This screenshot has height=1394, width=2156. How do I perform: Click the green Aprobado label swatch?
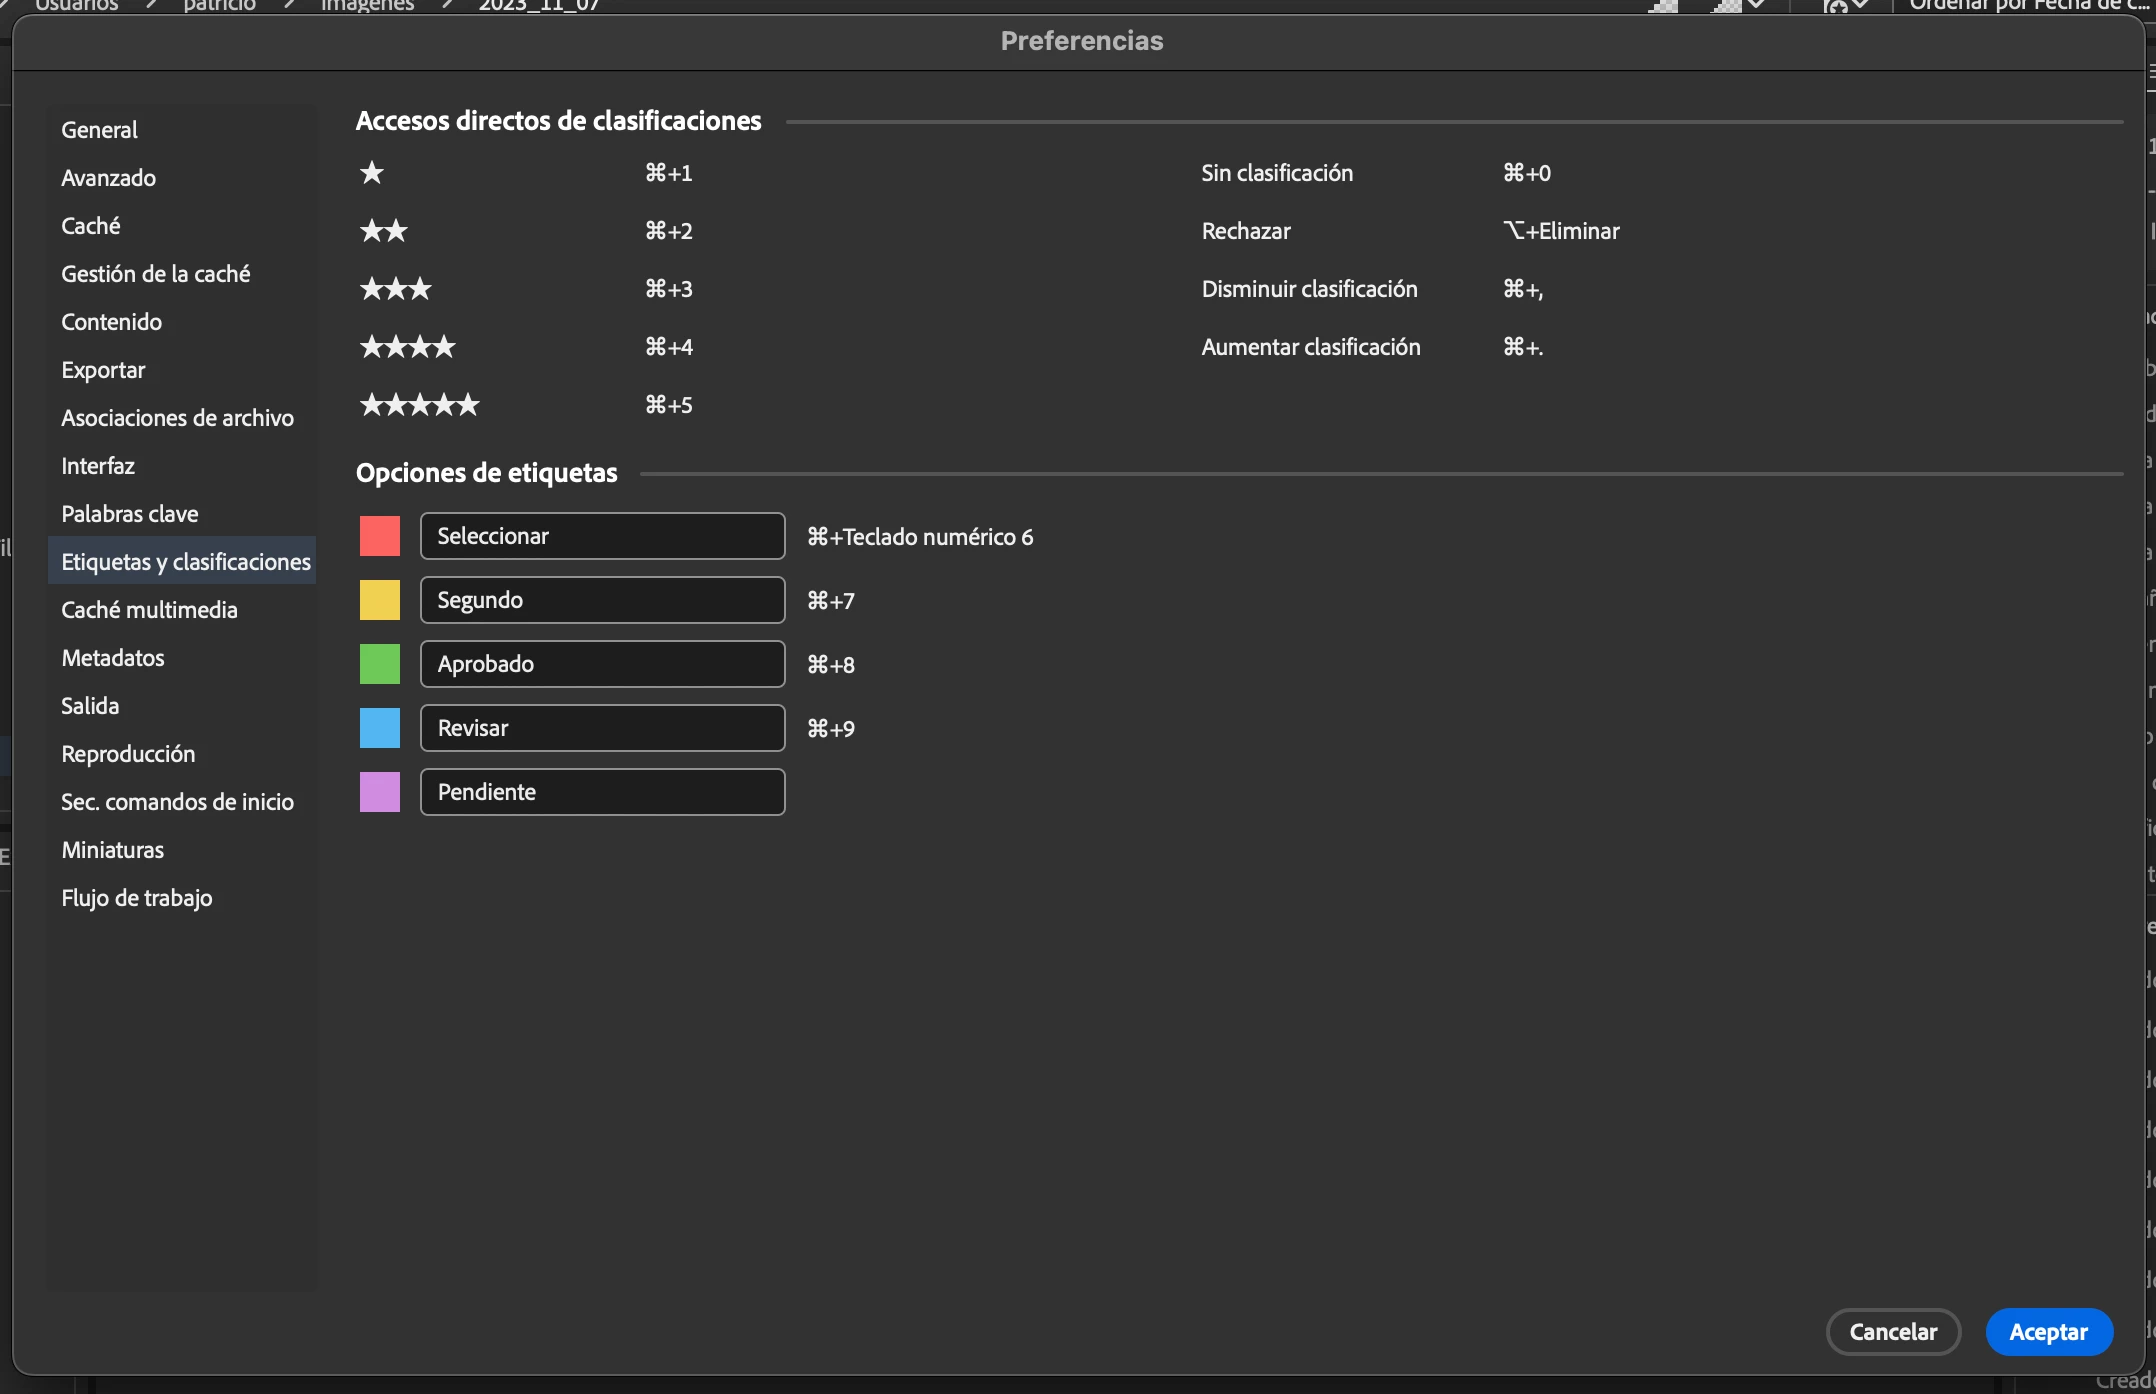pyautogui.click(x=379, y=664)
